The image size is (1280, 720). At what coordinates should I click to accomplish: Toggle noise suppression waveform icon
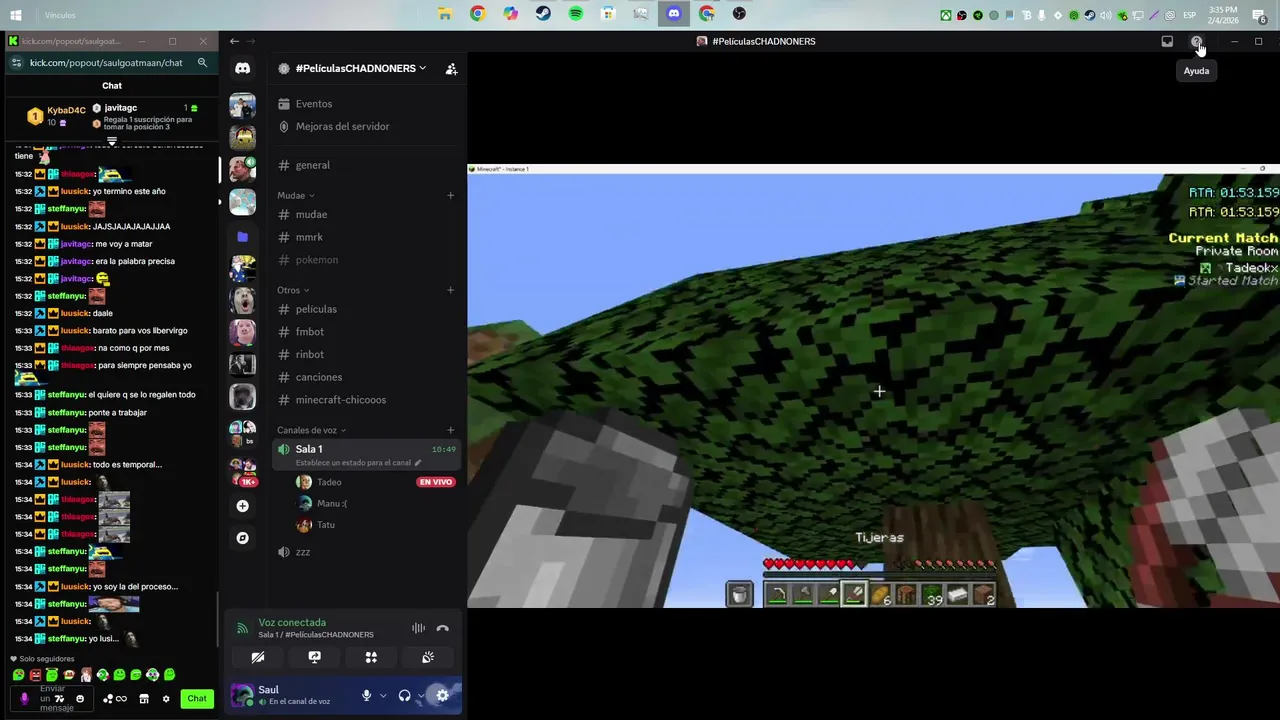click(418, 628)
